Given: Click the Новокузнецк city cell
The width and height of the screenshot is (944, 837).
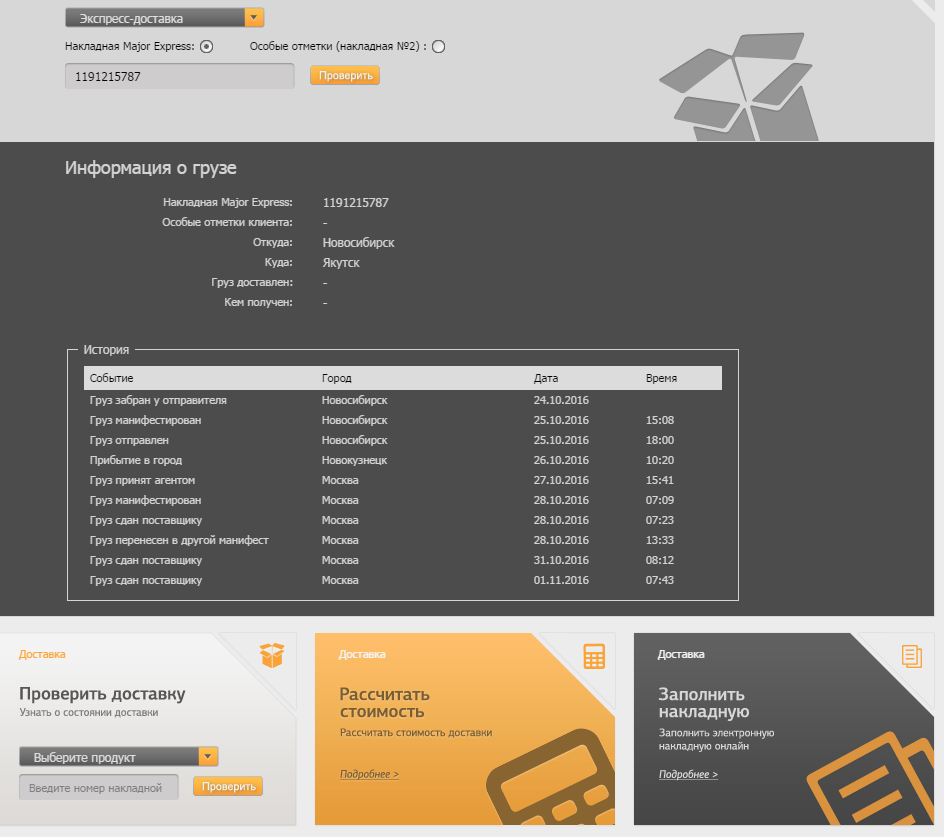Looking at the screenshot, I should click(x=354, y=460).
